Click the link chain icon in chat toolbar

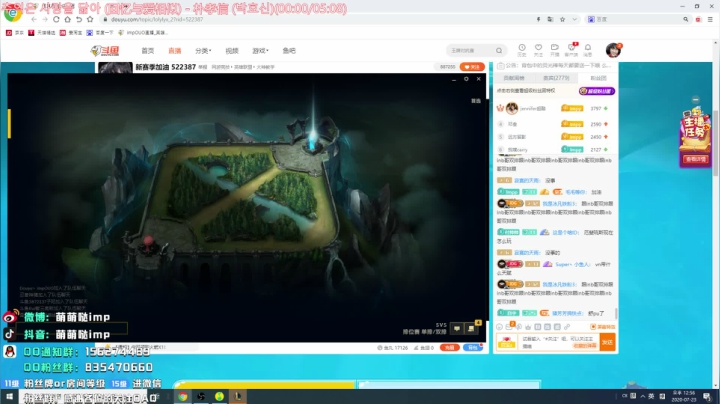pos(567,327)
